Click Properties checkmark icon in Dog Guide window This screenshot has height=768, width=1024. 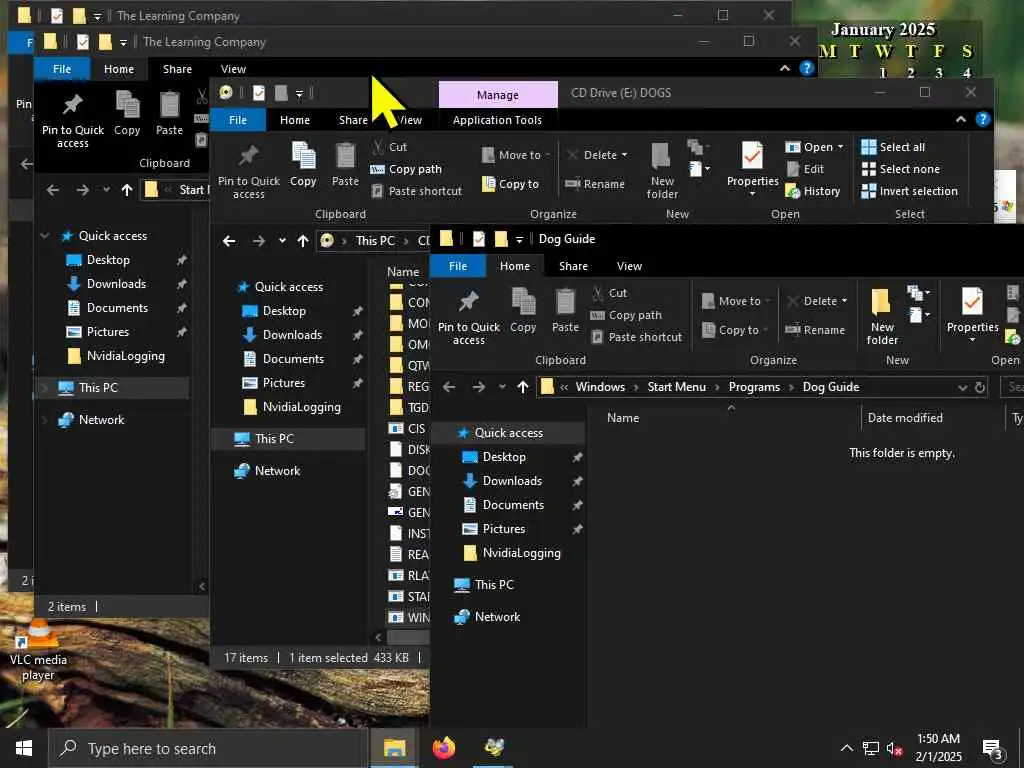click(x=972, y=302)
